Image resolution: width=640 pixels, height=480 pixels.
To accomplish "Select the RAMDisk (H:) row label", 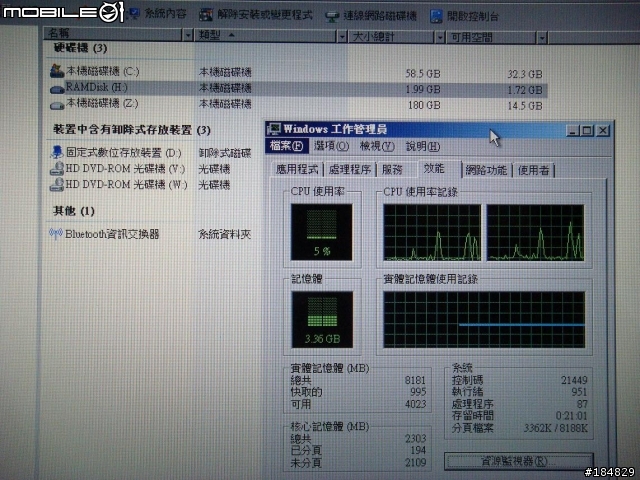I will pyautogui.click(x=97, y=87).
